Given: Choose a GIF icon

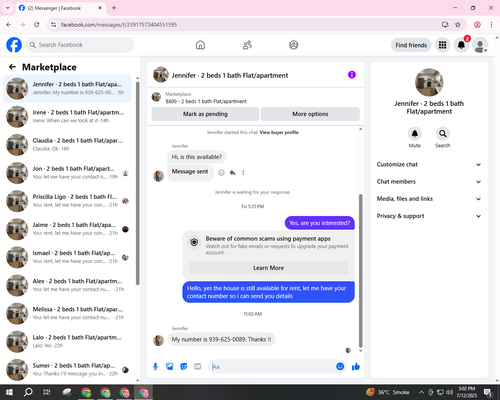Looking at the screenshot, I should coord(198,367).
